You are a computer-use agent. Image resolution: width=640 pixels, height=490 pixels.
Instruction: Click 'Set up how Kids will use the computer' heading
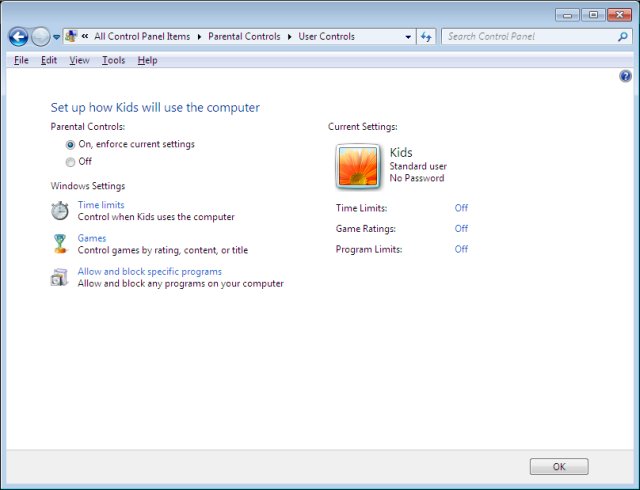(x=155, y=107)
